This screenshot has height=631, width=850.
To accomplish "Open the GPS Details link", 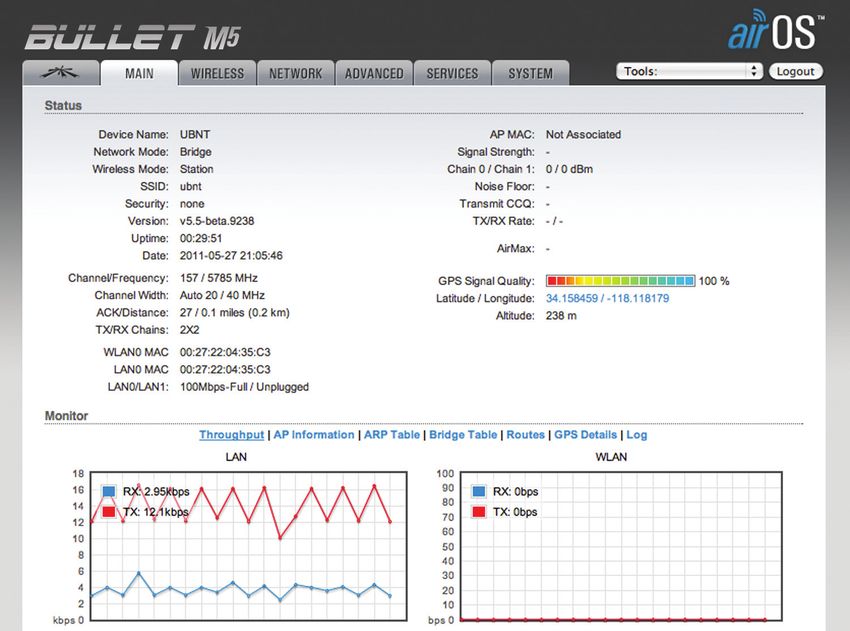I will pyautogui.click(x=585, y=435).
